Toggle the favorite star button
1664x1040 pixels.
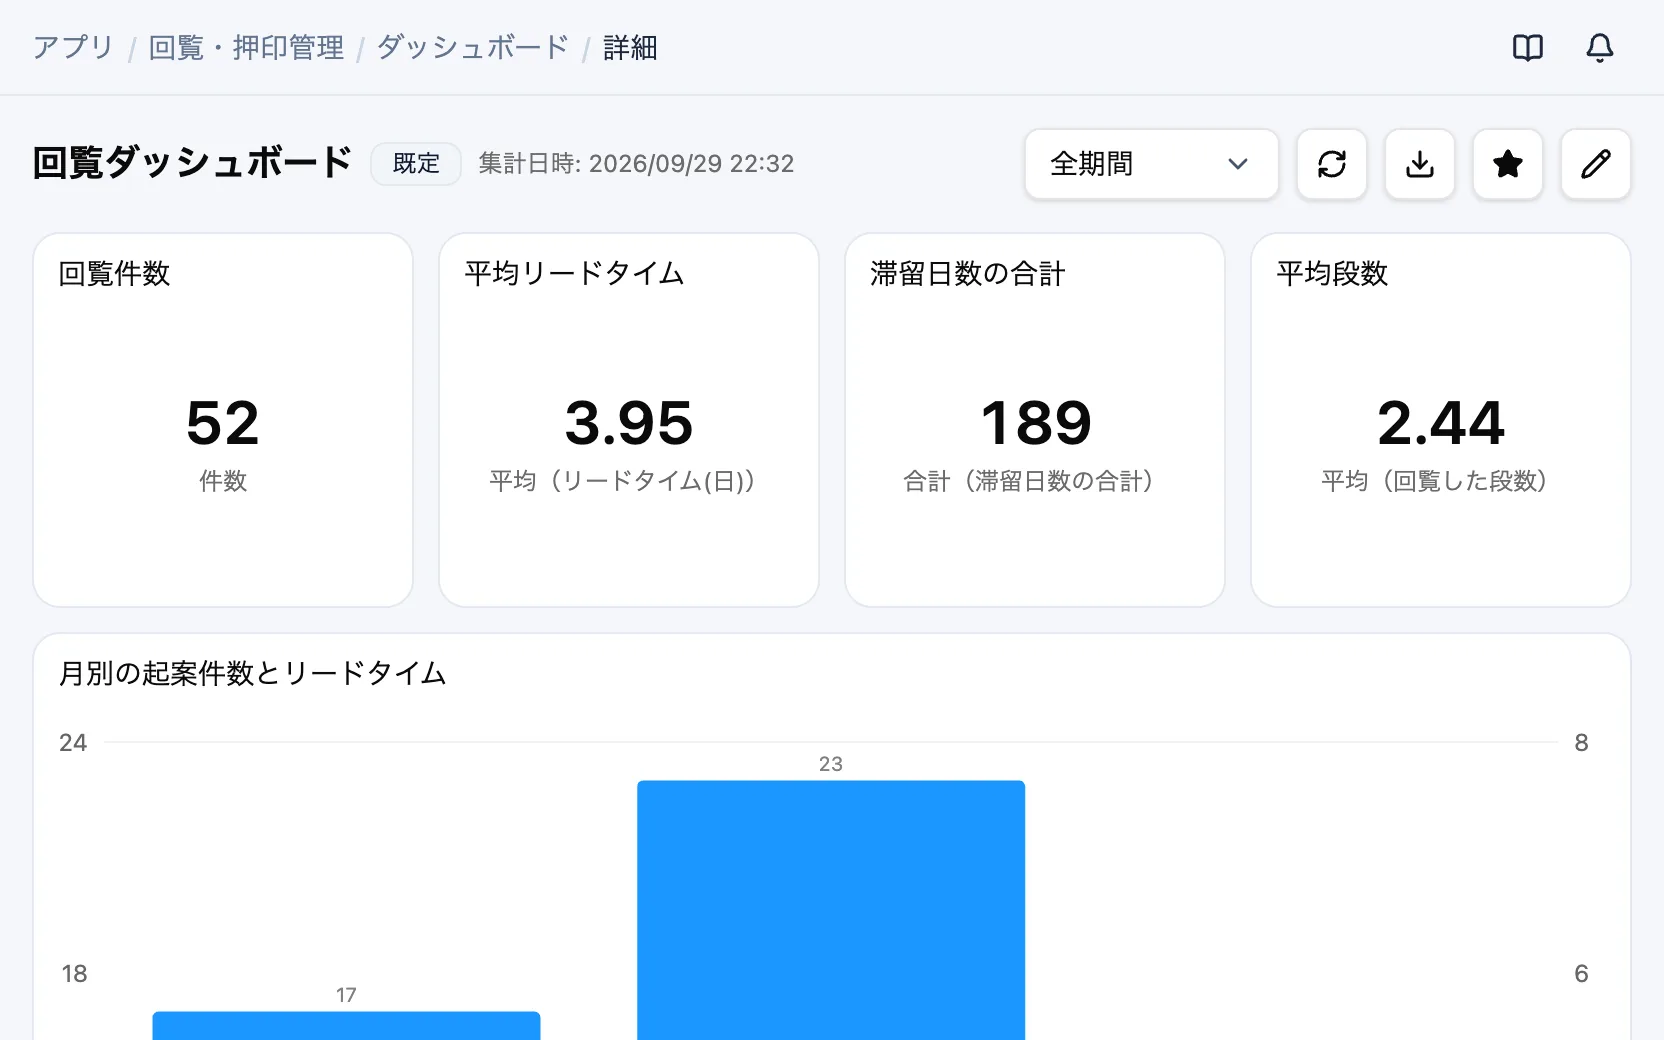[1508, 164]
